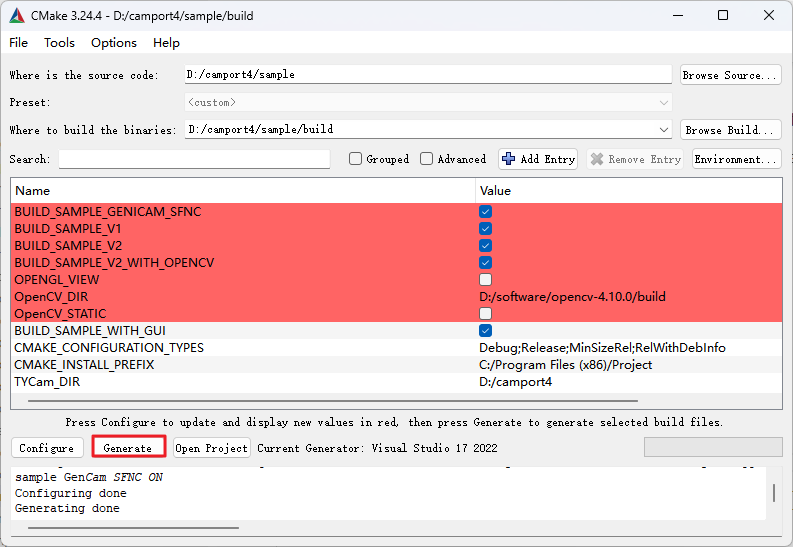Click the Search input field
The width and height of the screenshot is (793, 547).
pos(194,159)
